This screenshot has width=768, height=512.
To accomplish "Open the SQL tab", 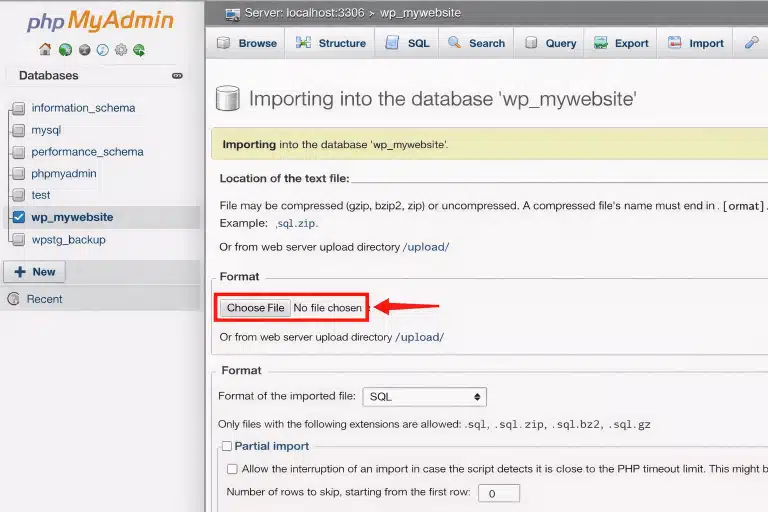I will click(407, 43).
